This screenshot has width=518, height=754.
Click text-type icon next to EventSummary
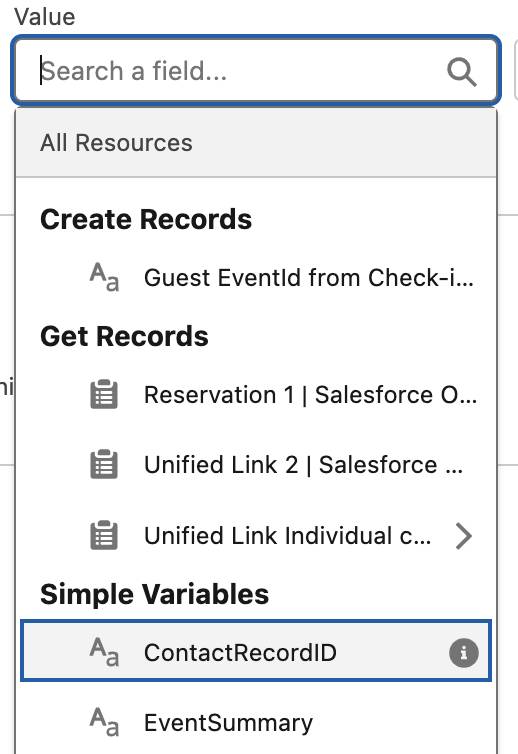coord(104,723)
